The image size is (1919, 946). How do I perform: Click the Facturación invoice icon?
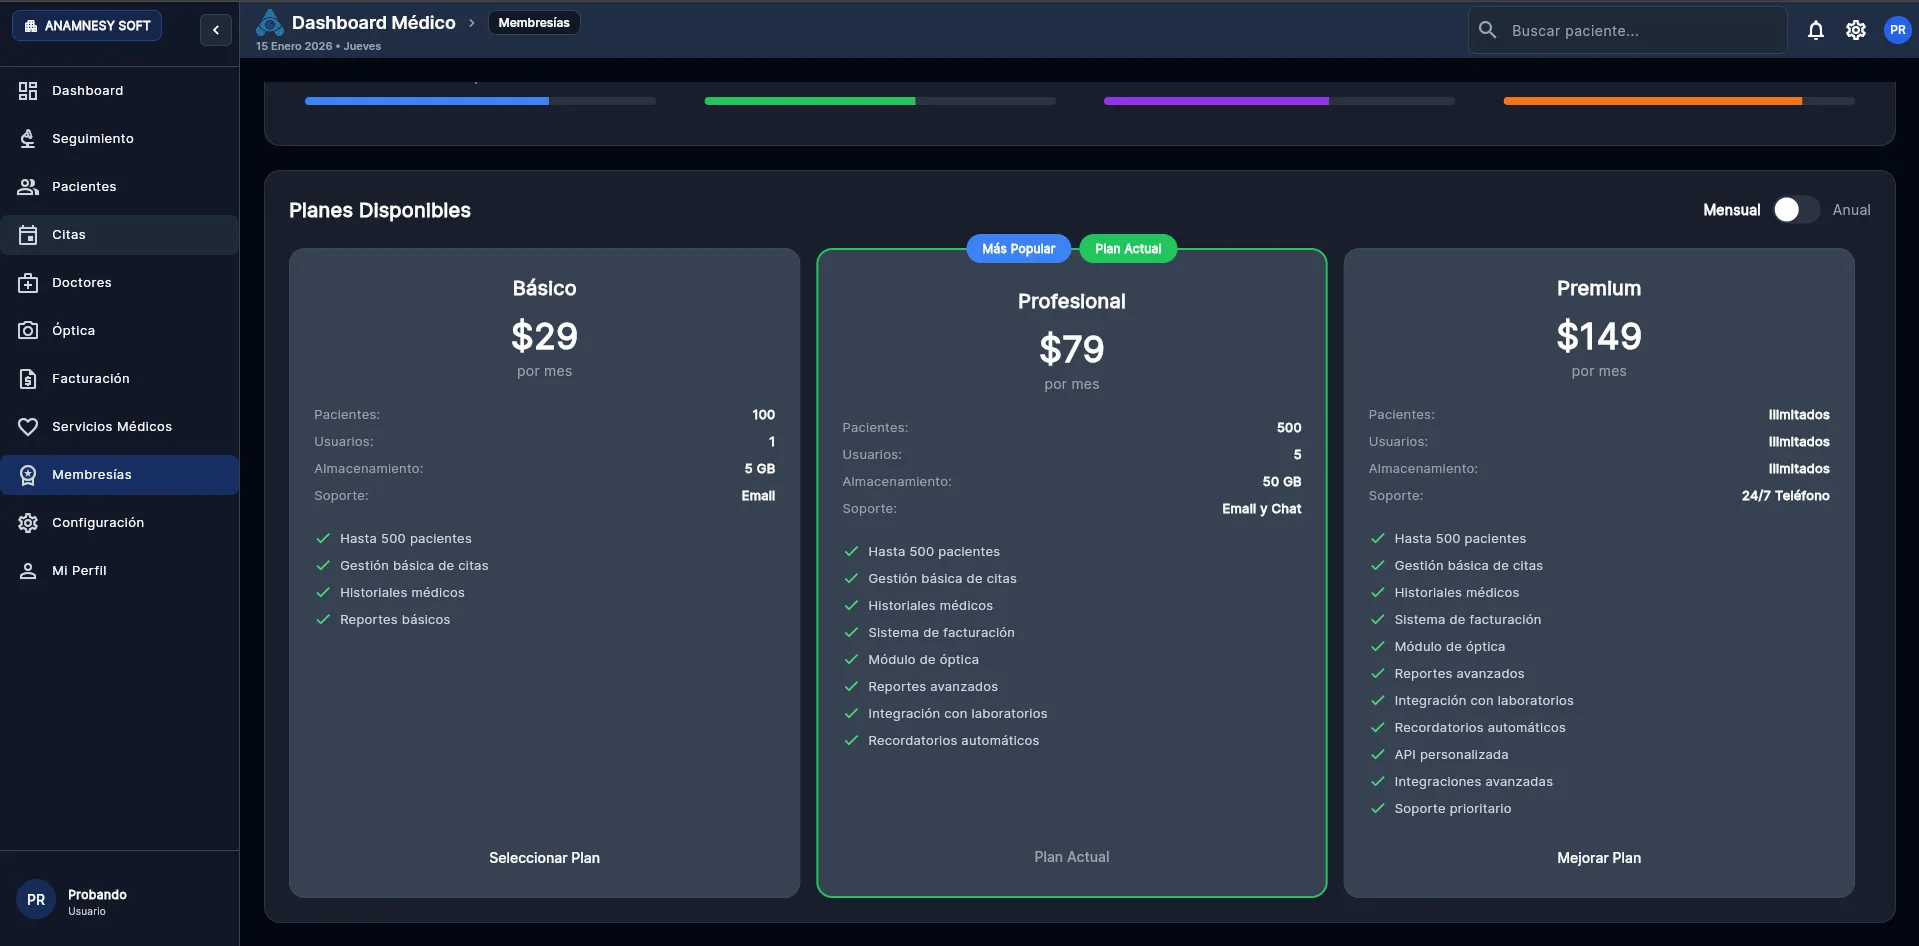(x=28, y=379)
